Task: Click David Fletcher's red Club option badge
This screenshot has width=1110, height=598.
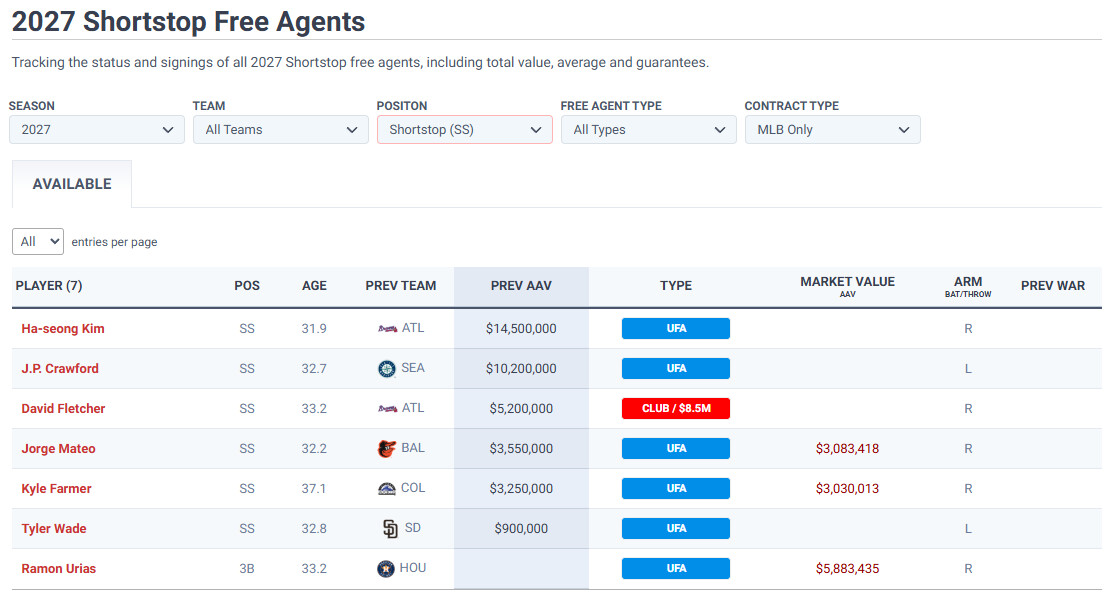Action: 676,409
